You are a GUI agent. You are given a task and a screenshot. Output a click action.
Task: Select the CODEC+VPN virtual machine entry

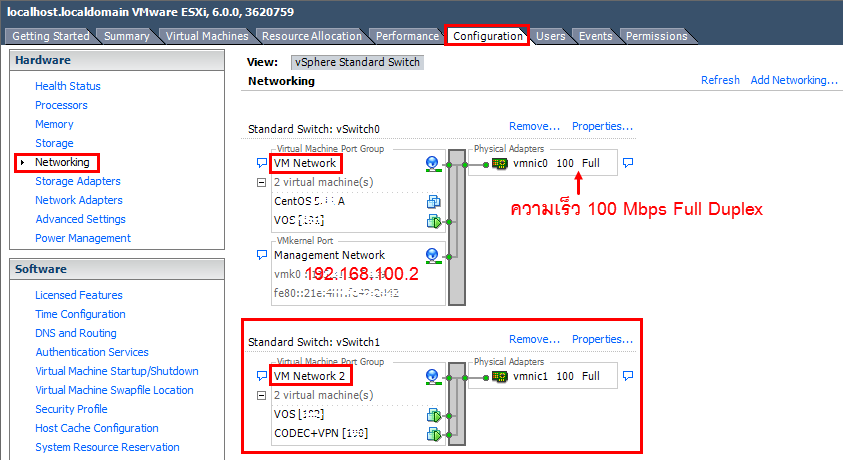click(321, 433)
